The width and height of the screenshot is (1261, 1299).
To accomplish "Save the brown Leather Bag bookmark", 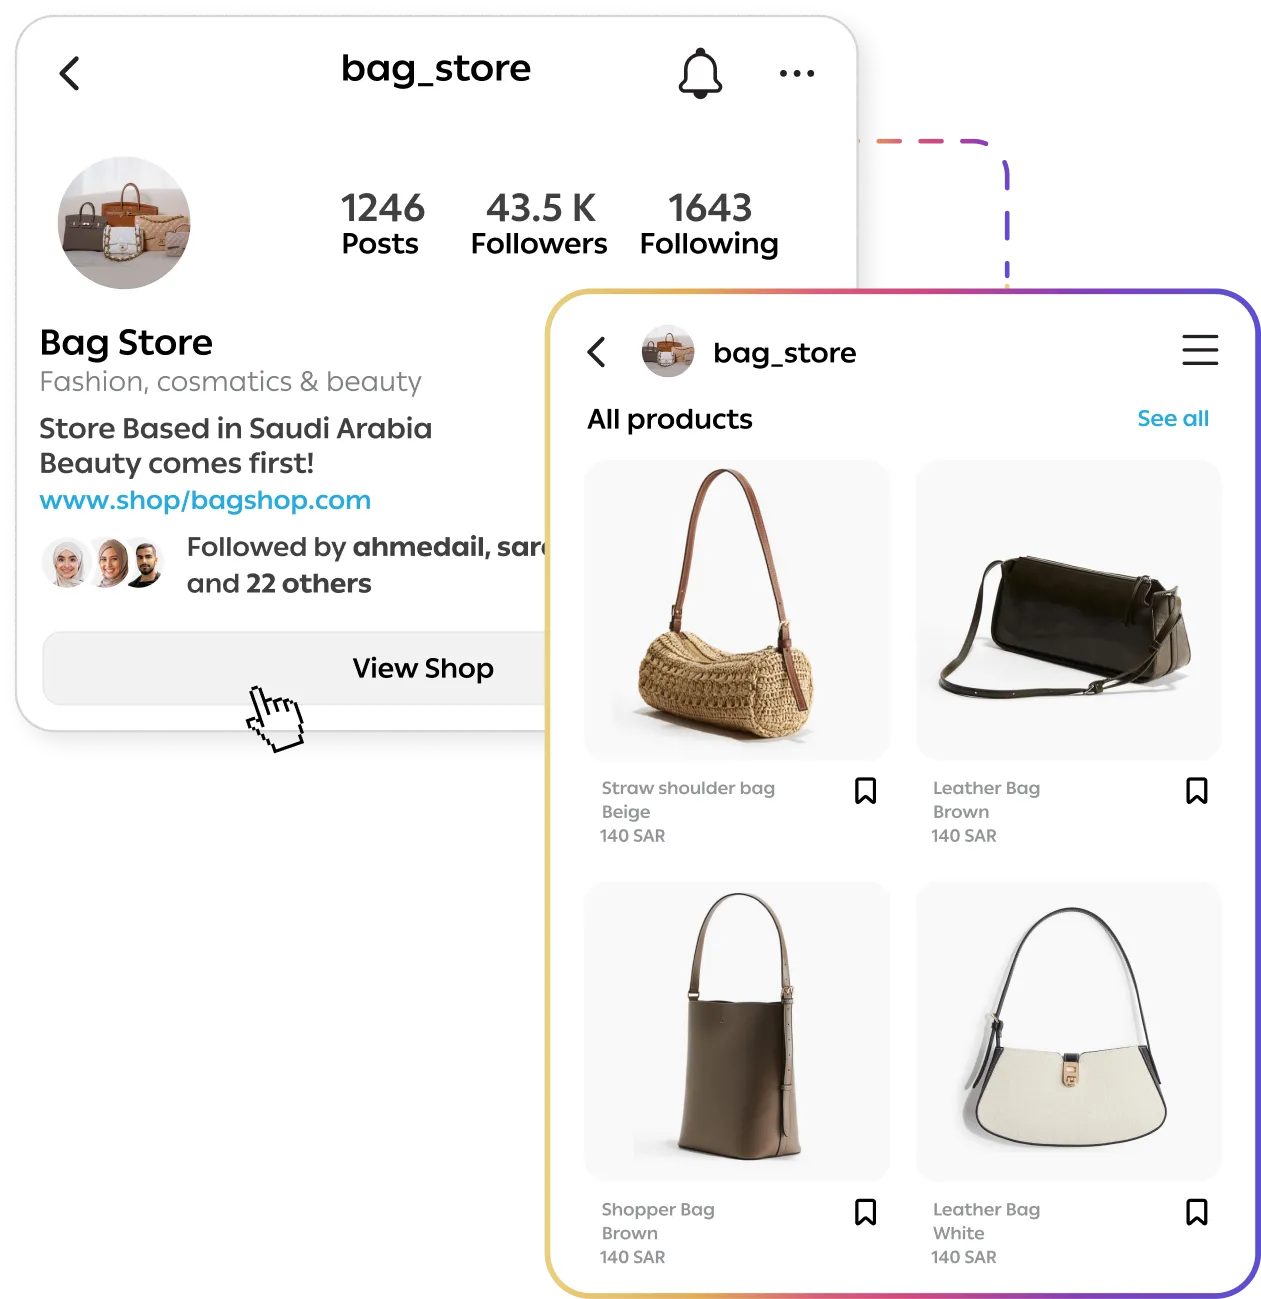I will (1197, 791).
